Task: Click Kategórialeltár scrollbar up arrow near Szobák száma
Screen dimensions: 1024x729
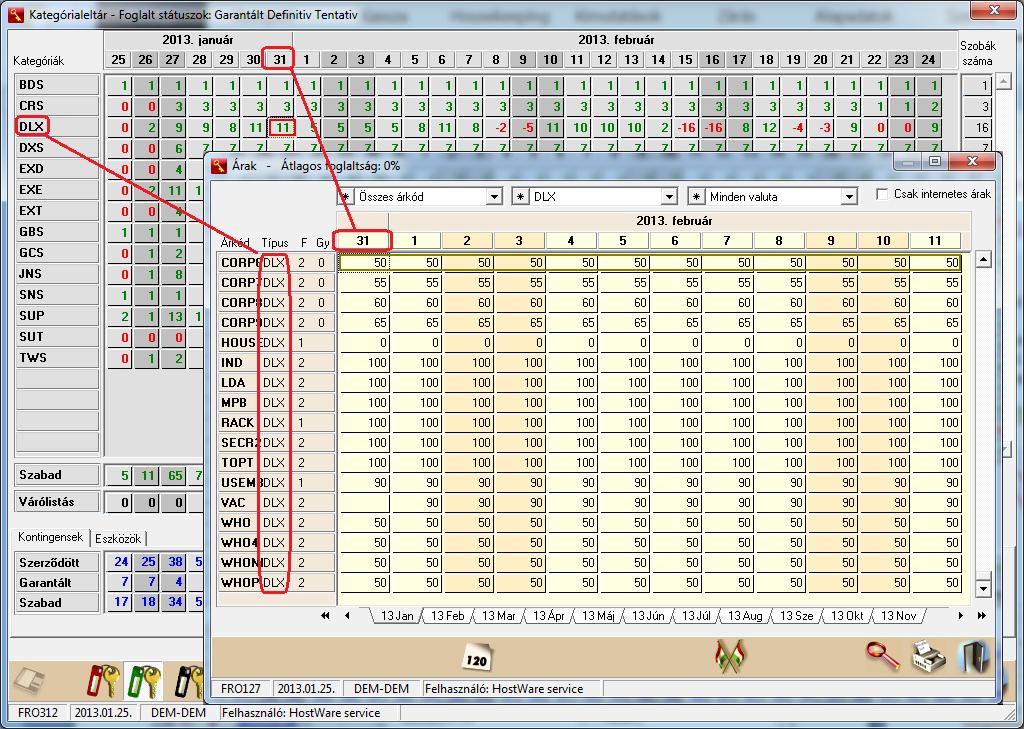Action: tap(1004, 82)
